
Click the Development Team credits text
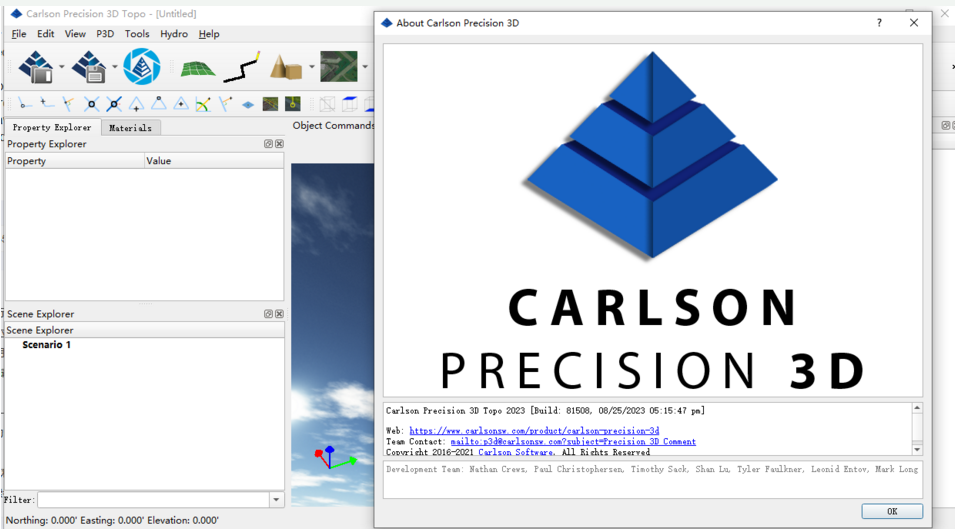point(652,469)
